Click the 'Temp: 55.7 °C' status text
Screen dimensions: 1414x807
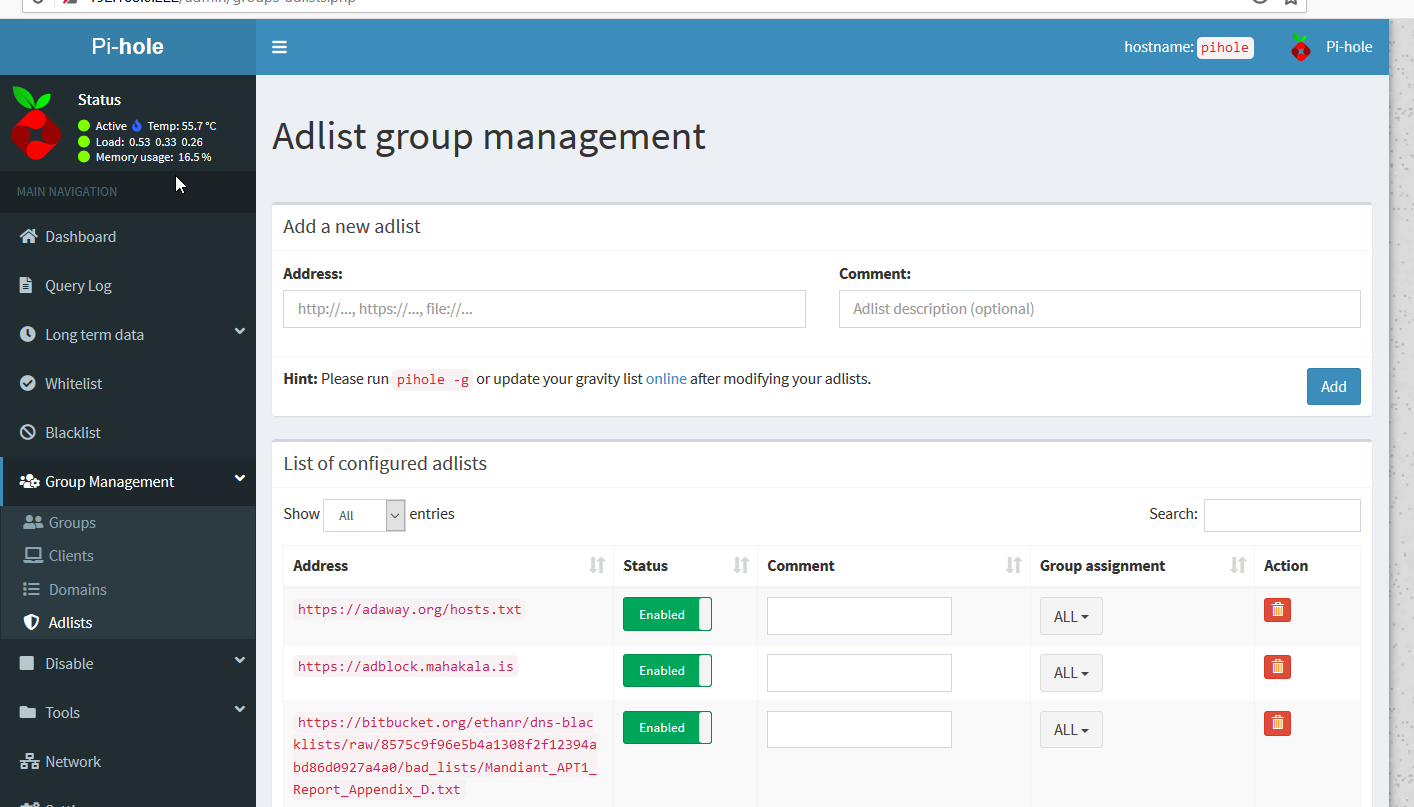(x=182, y=126)
